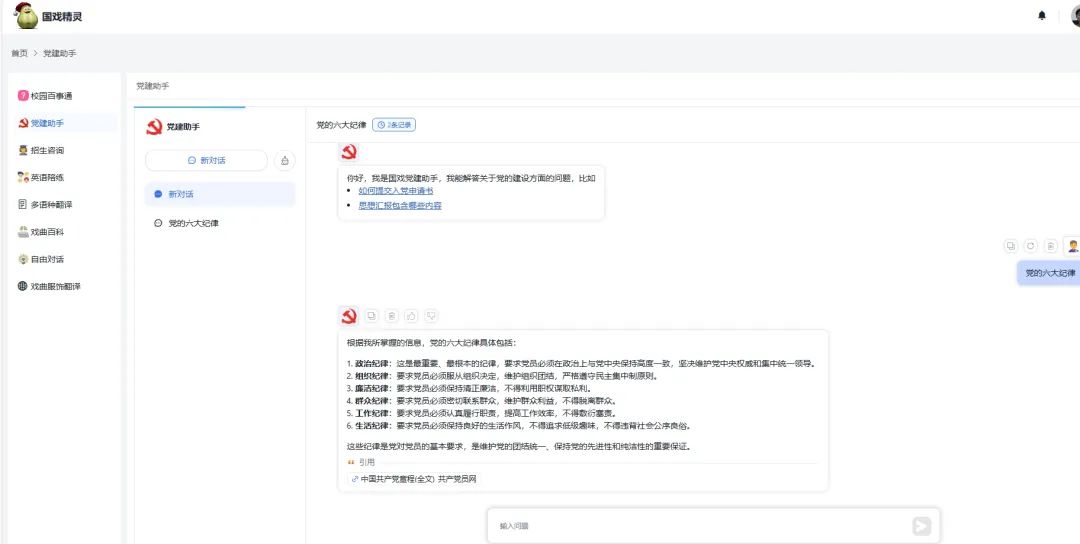Go to 首页 in the breadcrumb

(x=19, y=53)
